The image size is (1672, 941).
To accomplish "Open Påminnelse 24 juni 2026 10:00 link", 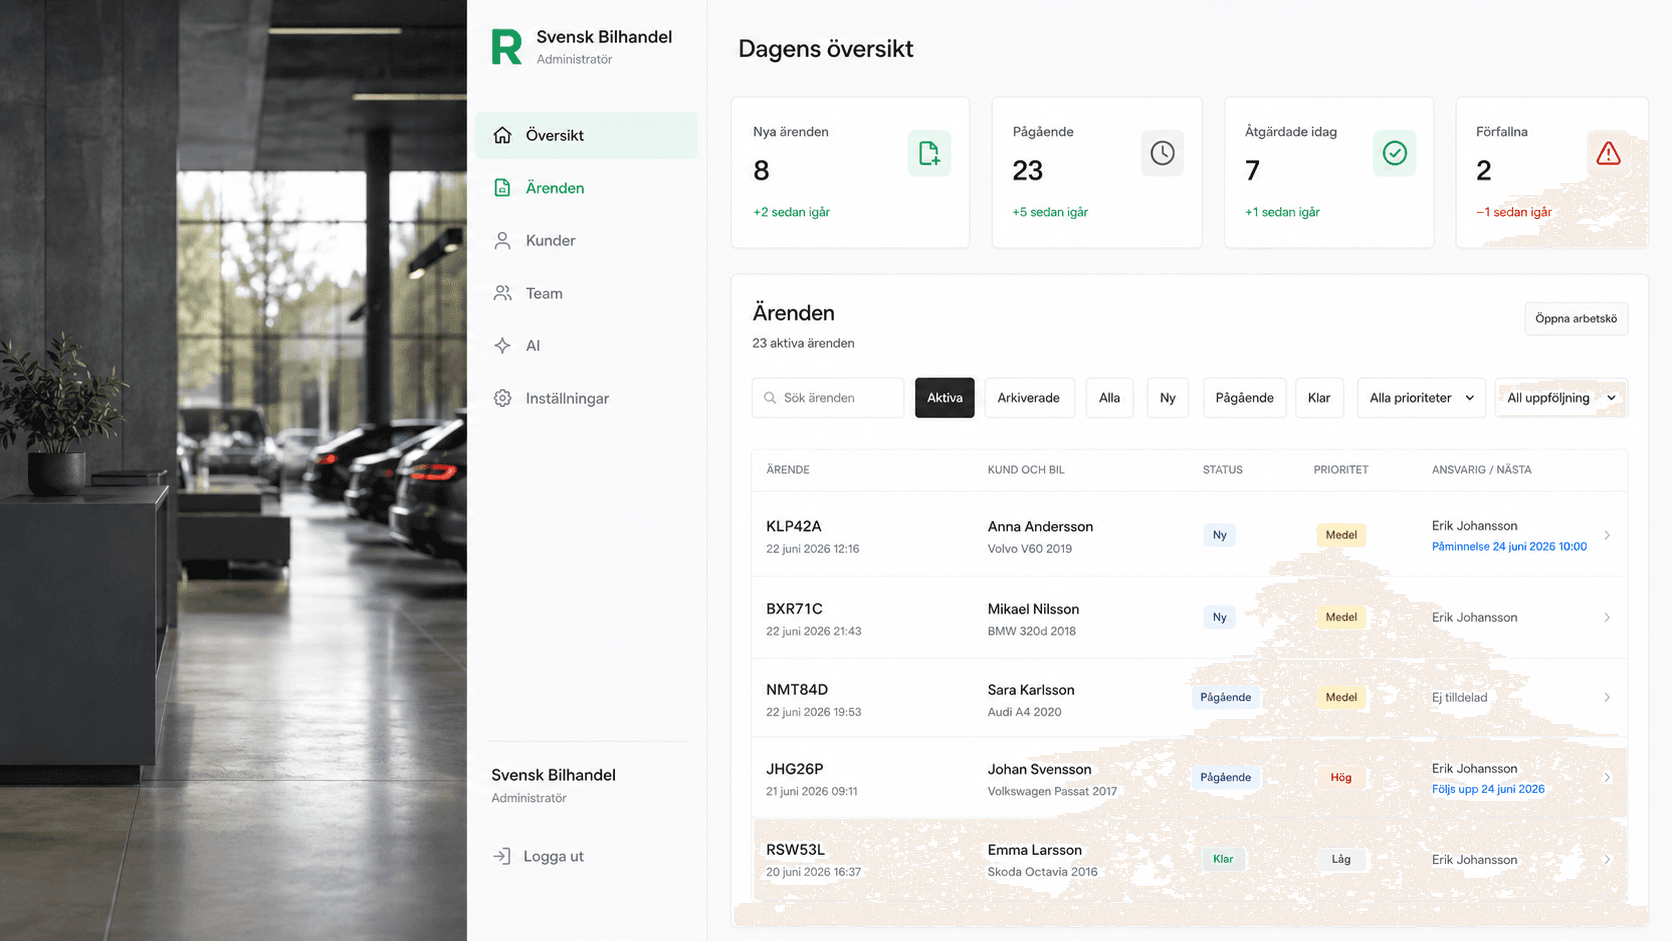I will 1509,547.
